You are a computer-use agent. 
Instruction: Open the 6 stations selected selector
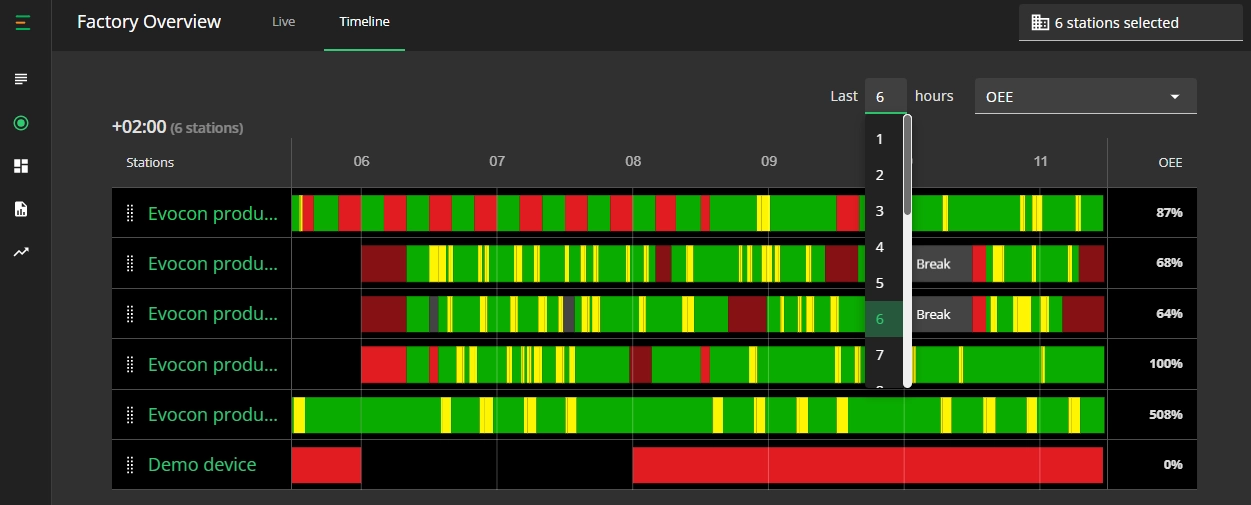[x=1130, y=23]
